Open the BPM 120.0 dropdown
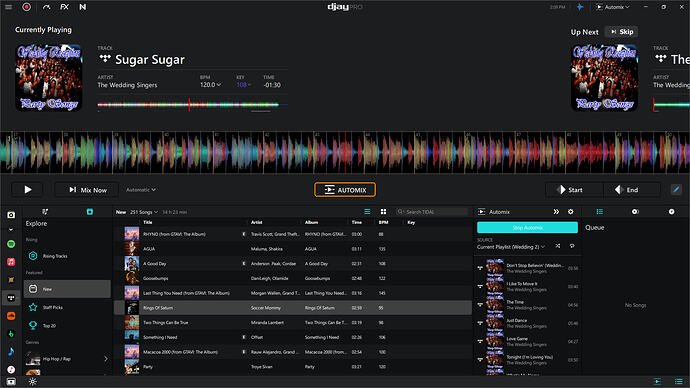Screen dimensions: 690x388 (210, 84)
